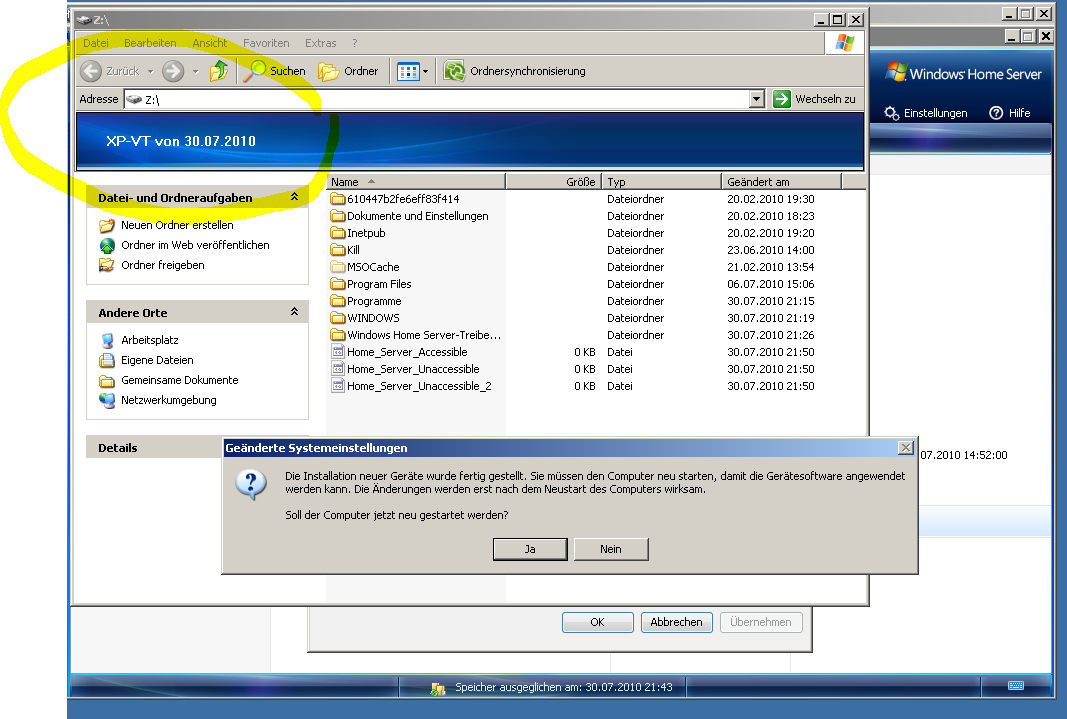1067x719 pixels.
Task: Click the forward navigation arrow icon
Action: point(173,71)
